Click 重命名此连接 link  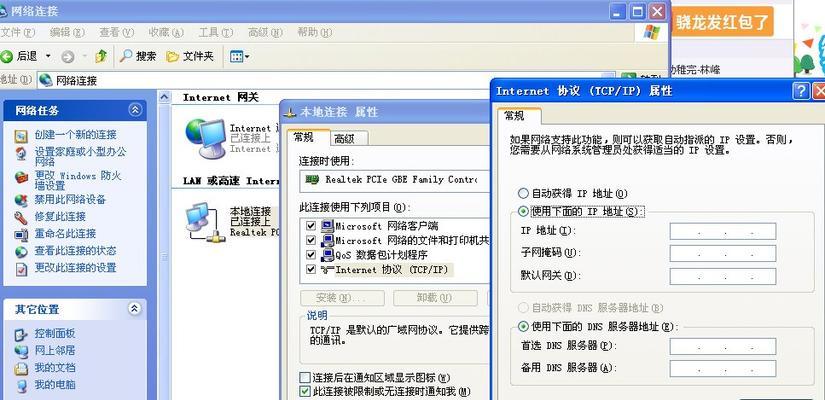coord(65,233)
